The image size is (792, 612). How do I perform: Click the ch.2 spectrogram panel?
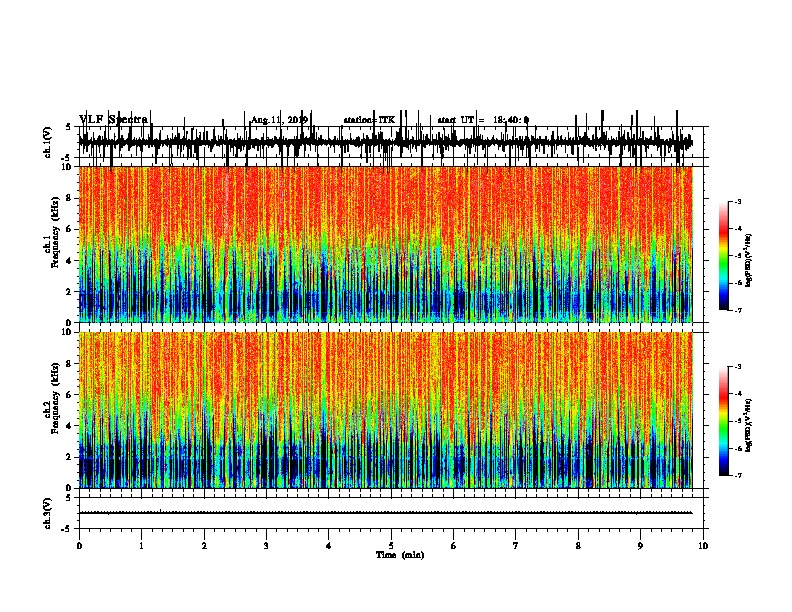pyautogui.click(x=385, y=410)
